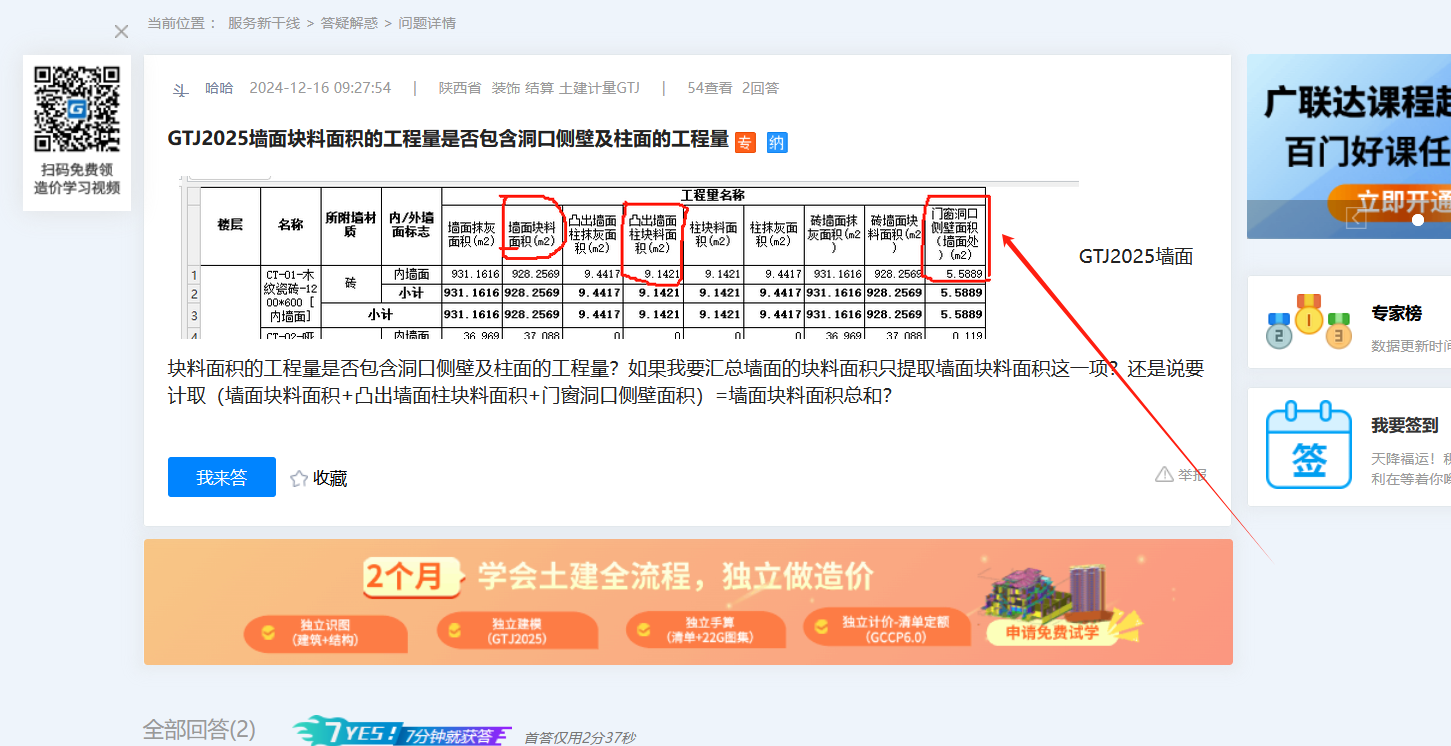The height and width of the screenshot is (746, 1451).
Task: Click the 54查看 view count
Action: (710, 88)
